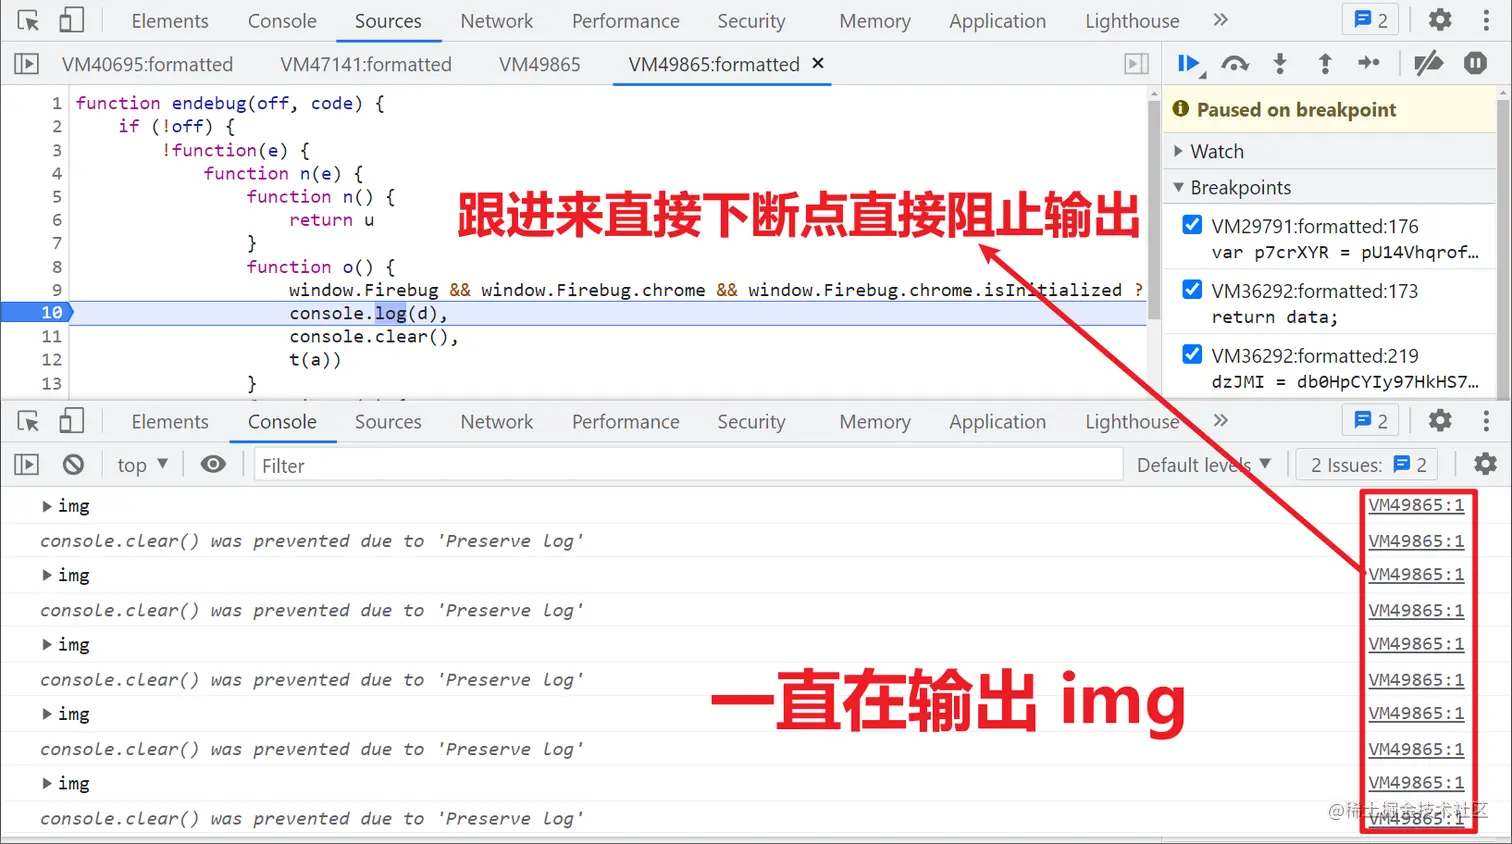Click the 2 Issues button in console toolbar

1367,465
